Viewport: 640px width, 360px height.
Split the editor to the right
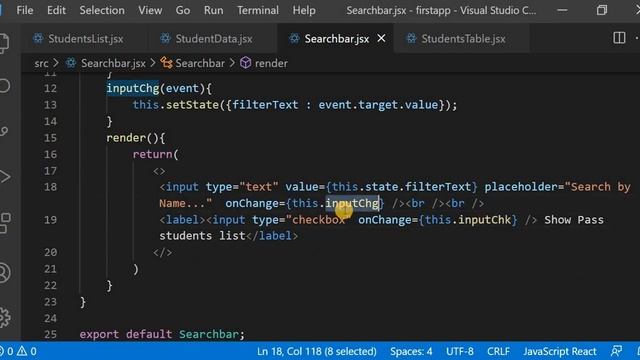click(x=619, y=38)
